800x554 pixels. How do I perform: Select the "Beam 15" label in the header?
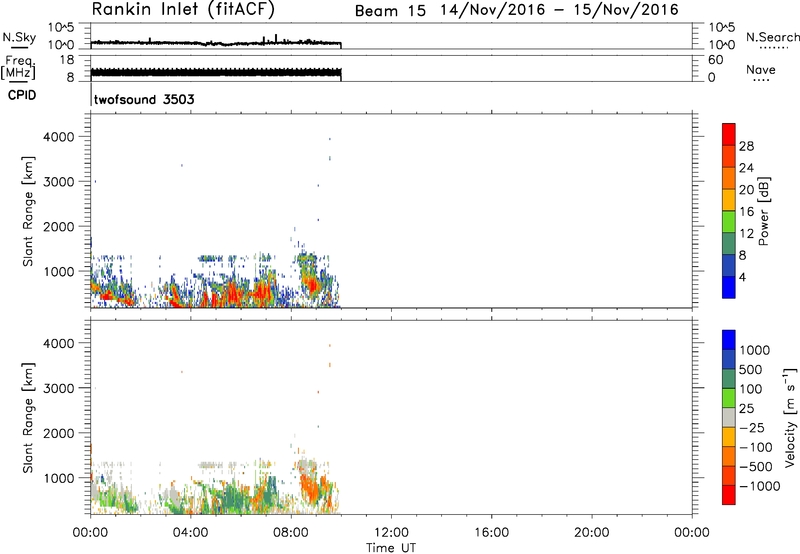[x=390, y=11]
